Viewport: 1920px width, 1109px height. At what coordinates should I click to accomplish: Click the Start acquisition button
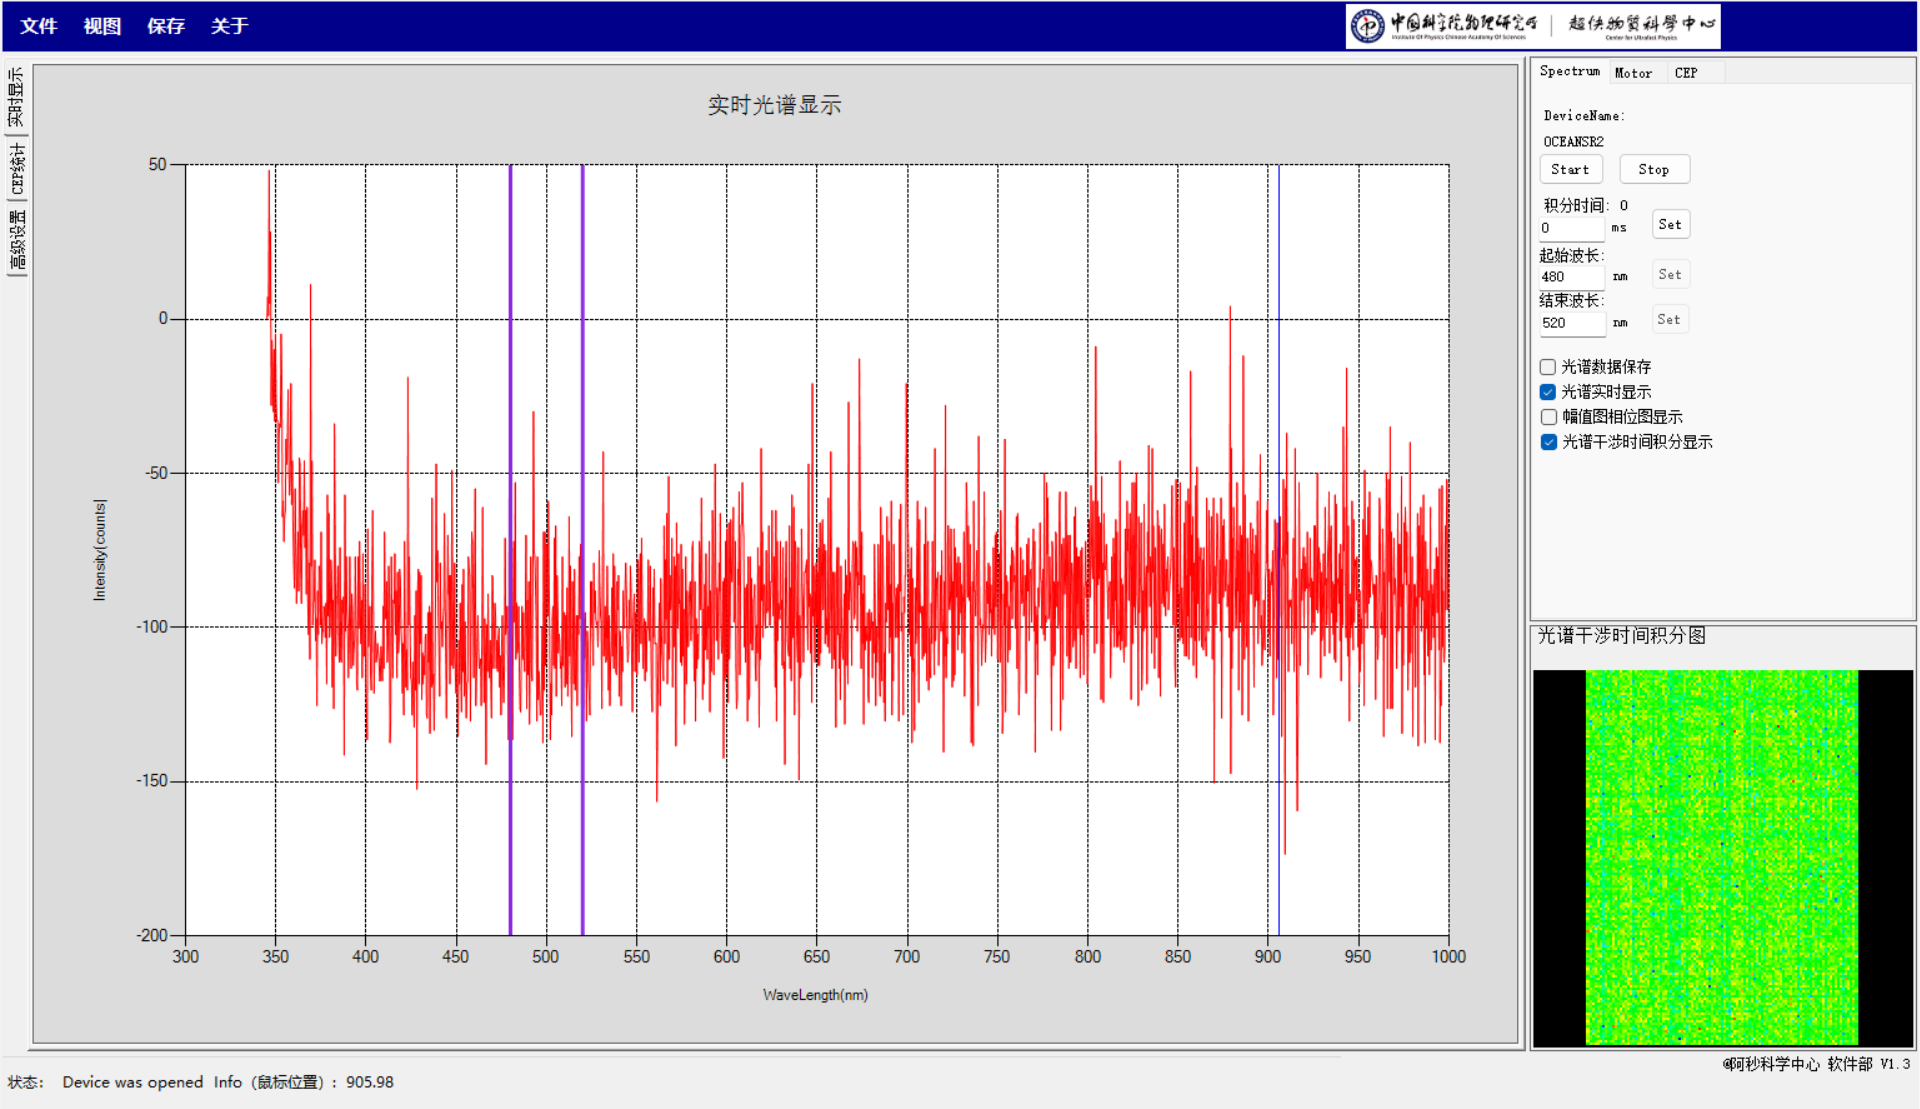(1570, 169)
